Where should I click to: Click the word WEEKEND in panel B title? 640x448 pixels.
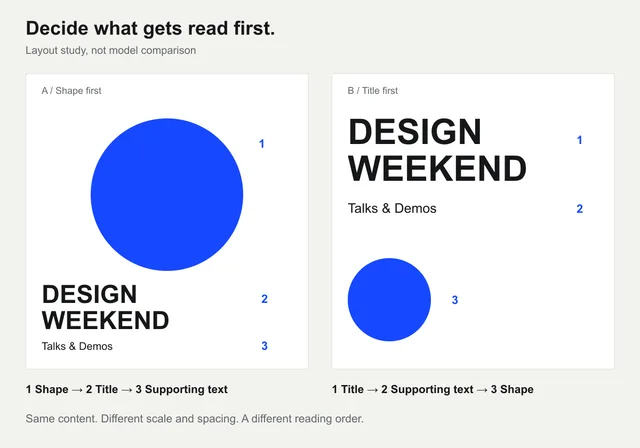coord(437,169)
